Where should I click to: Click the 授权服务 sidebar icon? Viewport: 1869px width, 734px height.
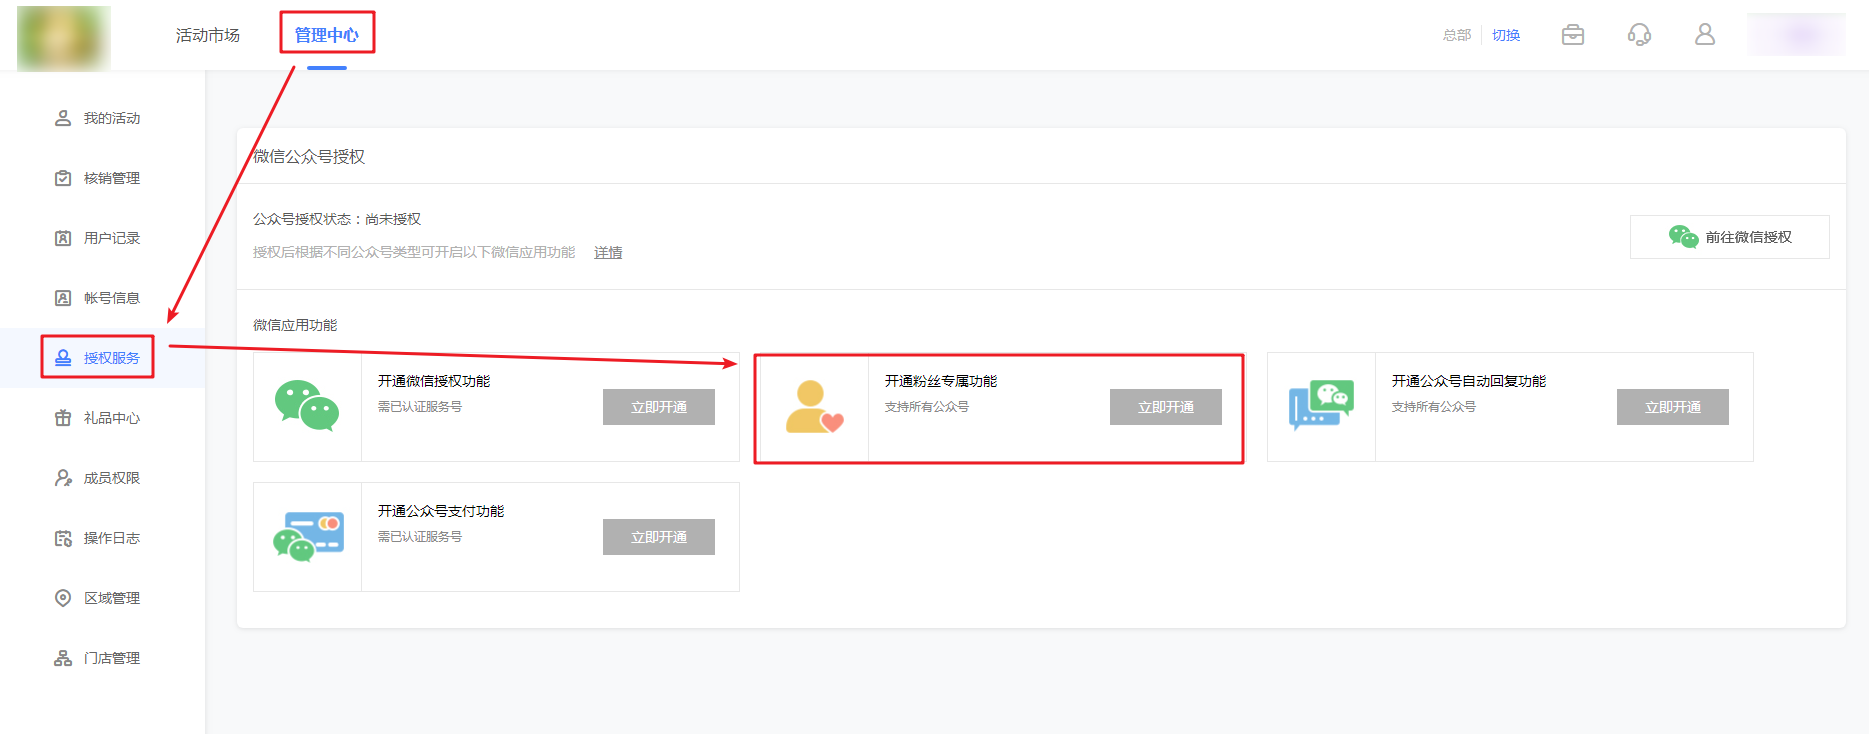click(x=63, y=358)
